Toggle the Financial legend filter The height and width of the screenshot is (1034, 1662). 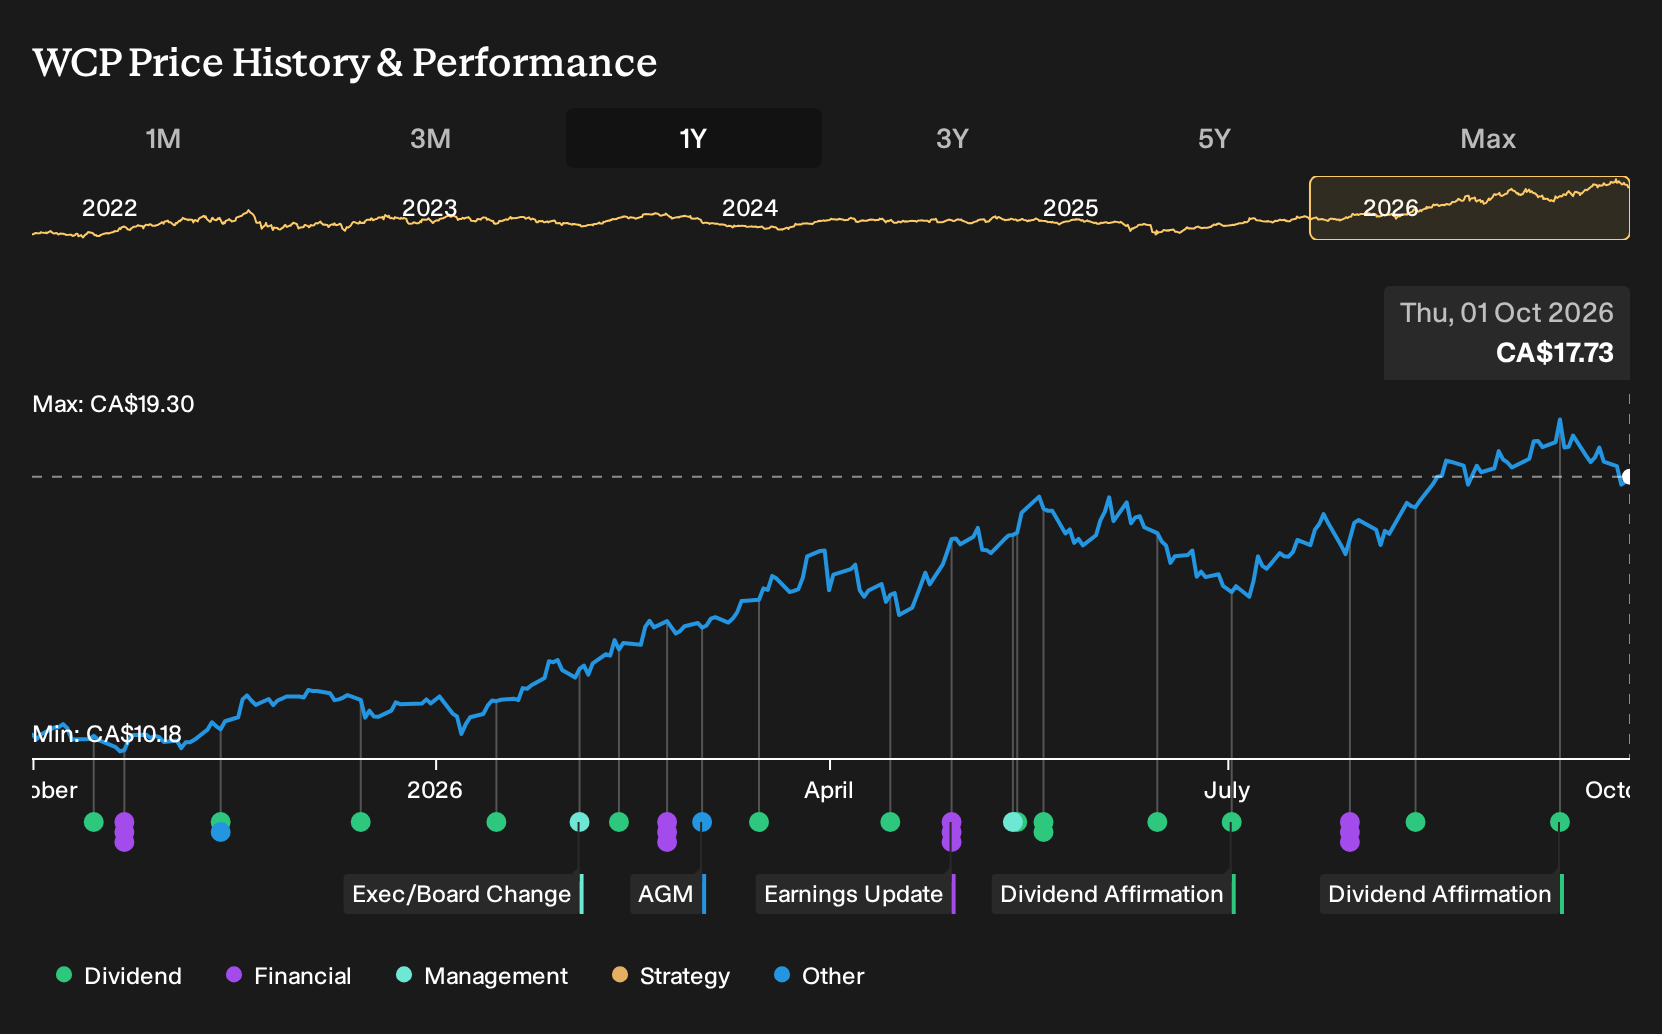pyautogui.click(x=289, y=976)
